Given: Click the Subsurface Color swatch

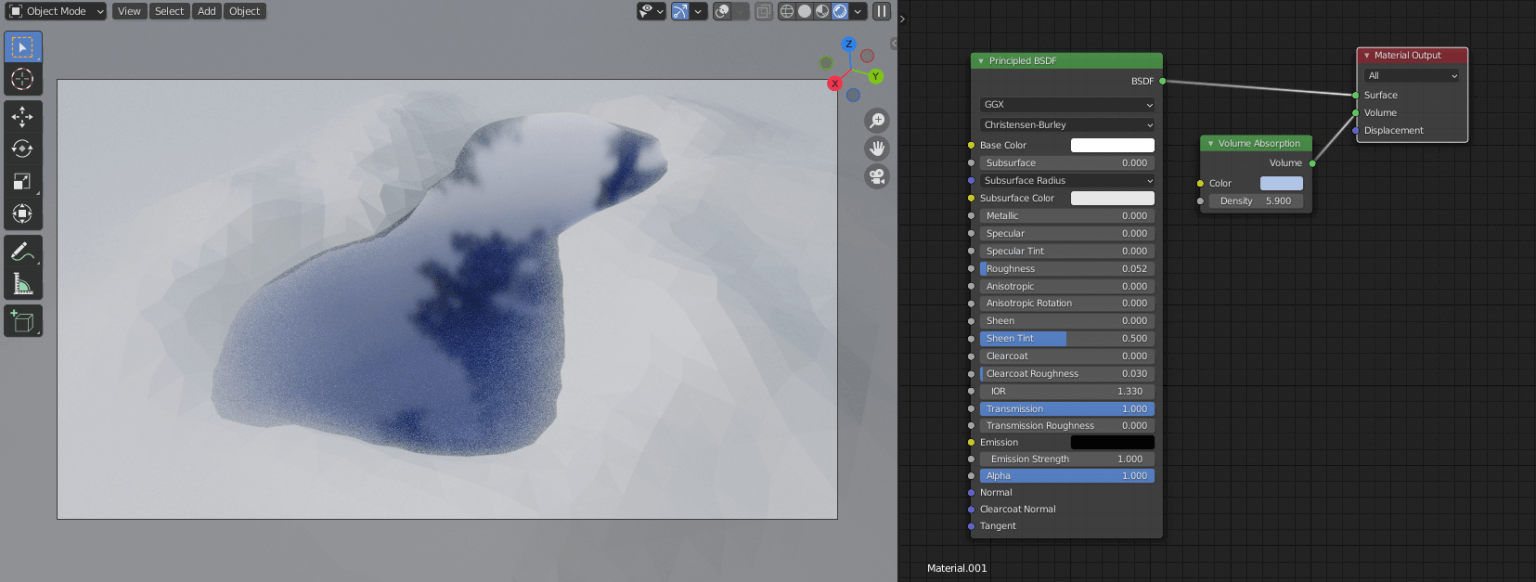Looking at the screenshot, I should coord(1112,199).
